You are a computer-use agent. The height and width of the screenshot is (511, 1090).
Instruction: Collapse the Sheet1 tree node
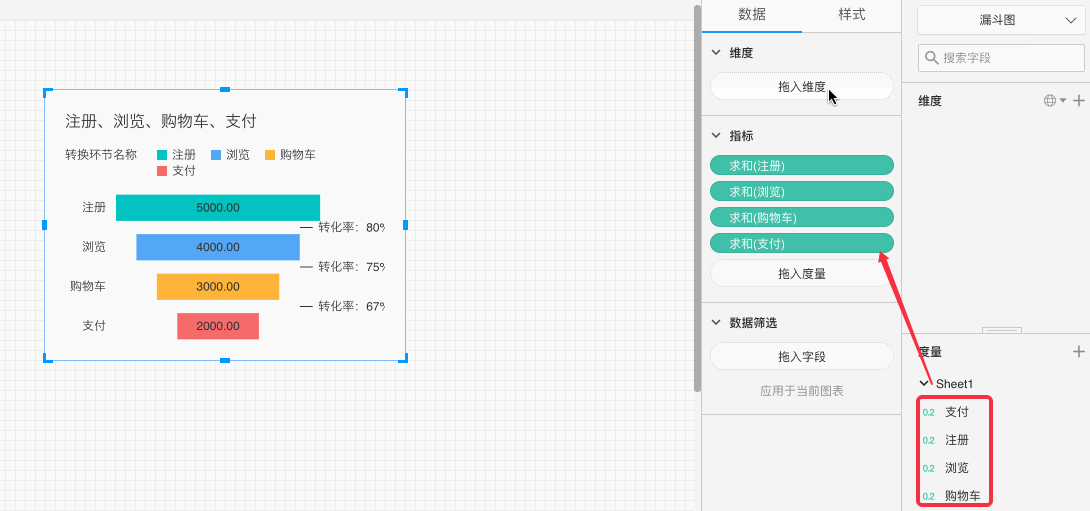tap(925, 384)
